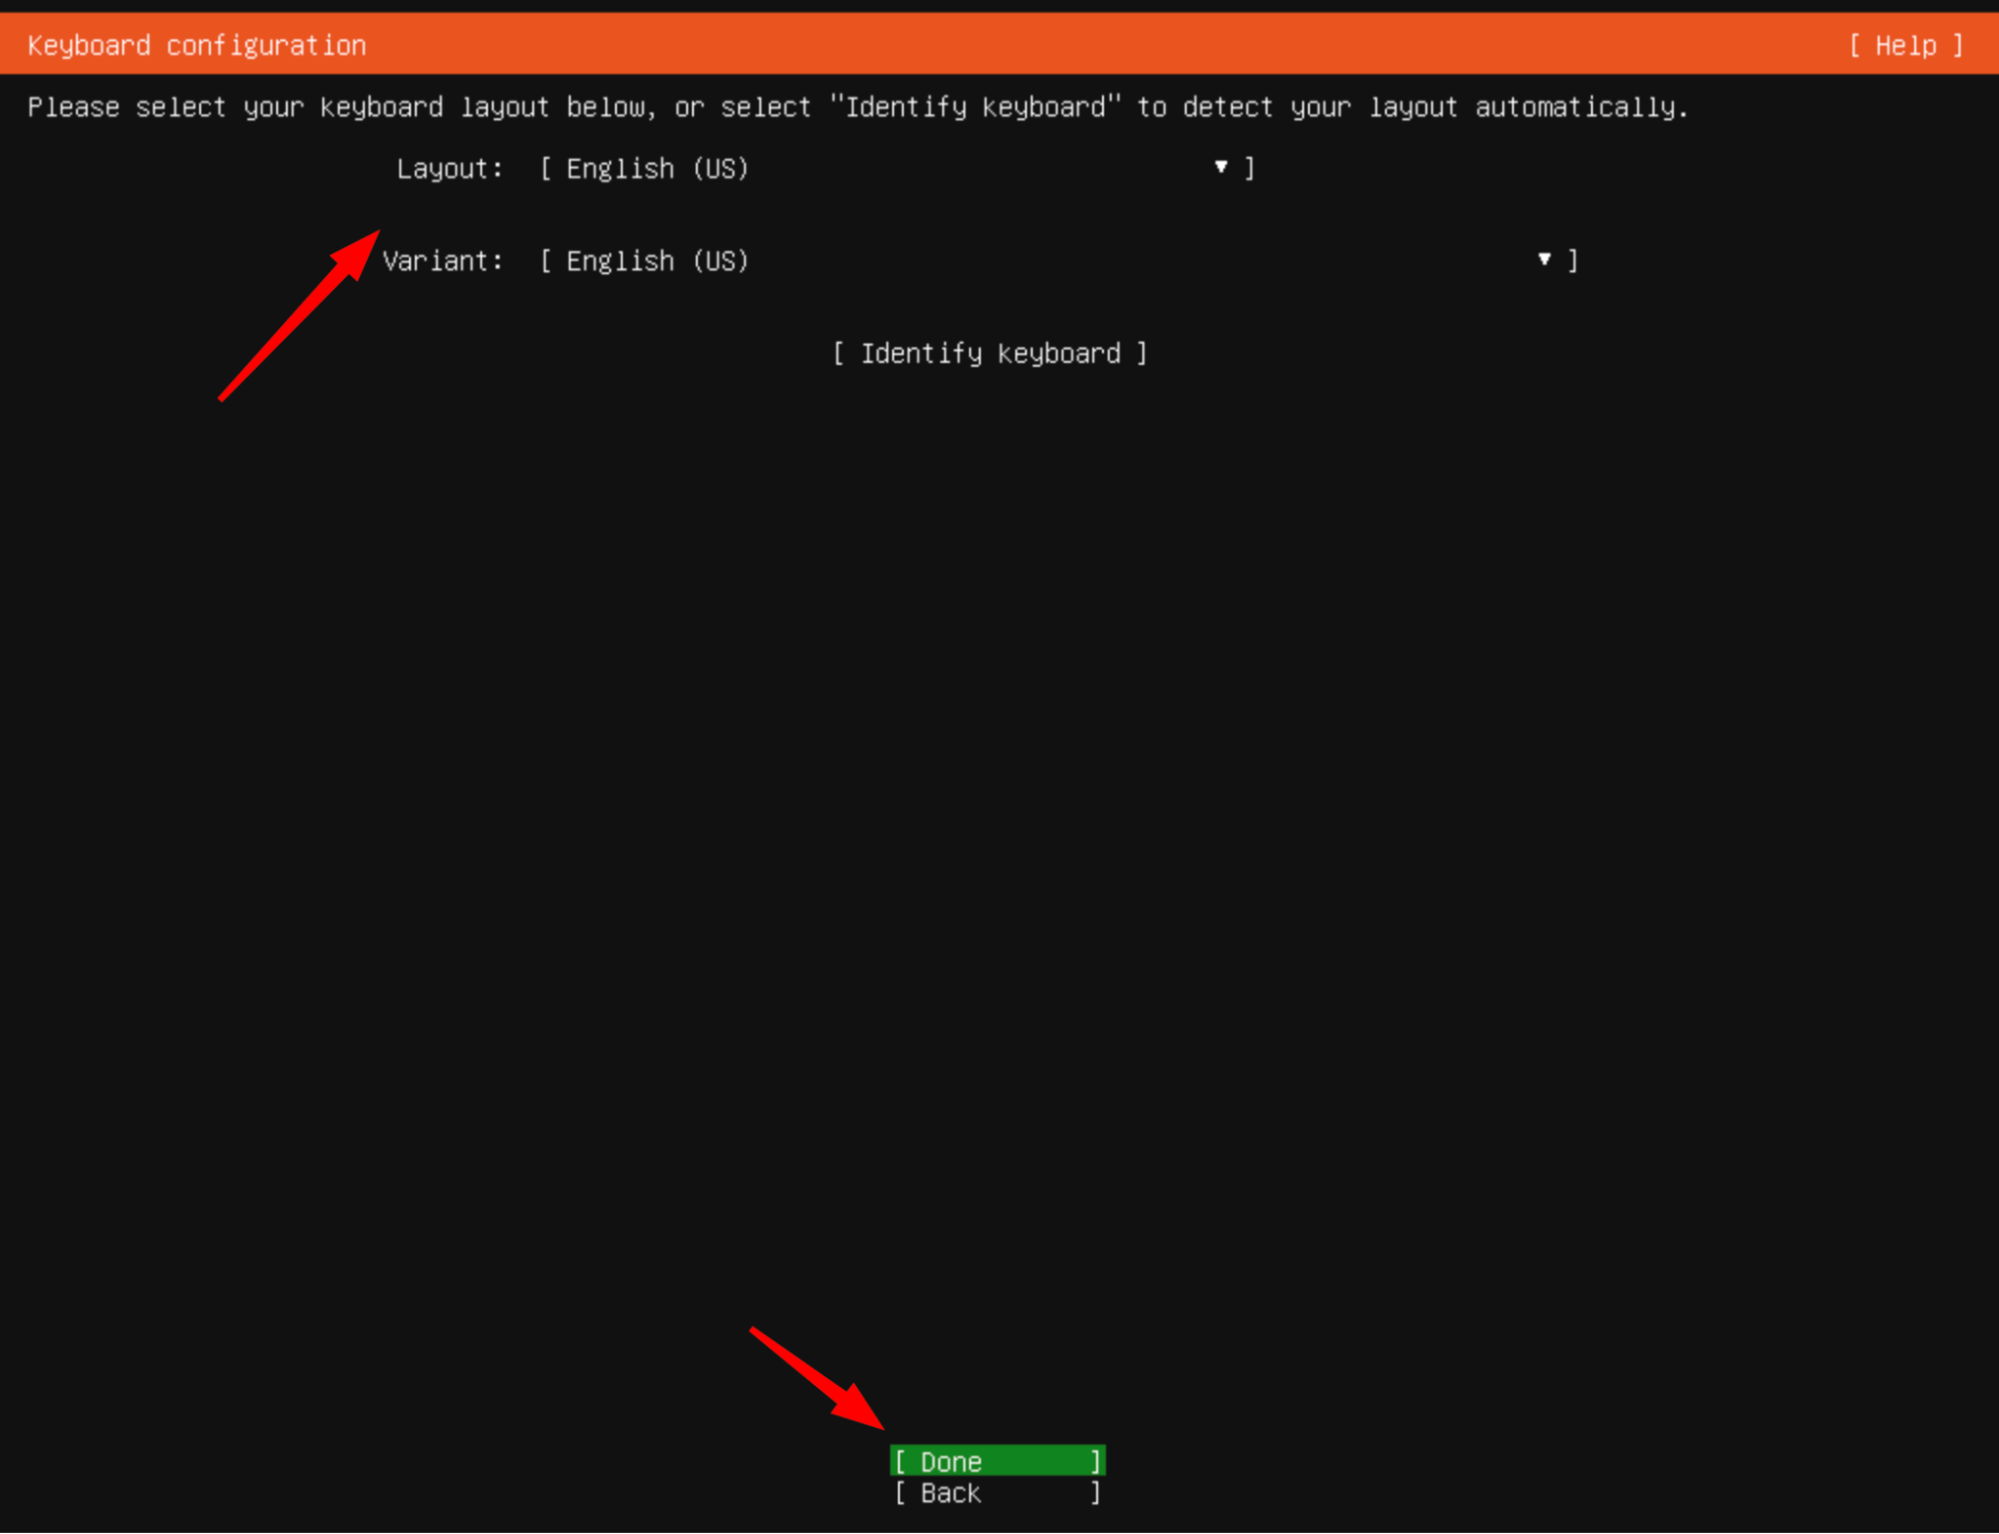Click the Variant dropdown arrow

(x=1544, y=260)
